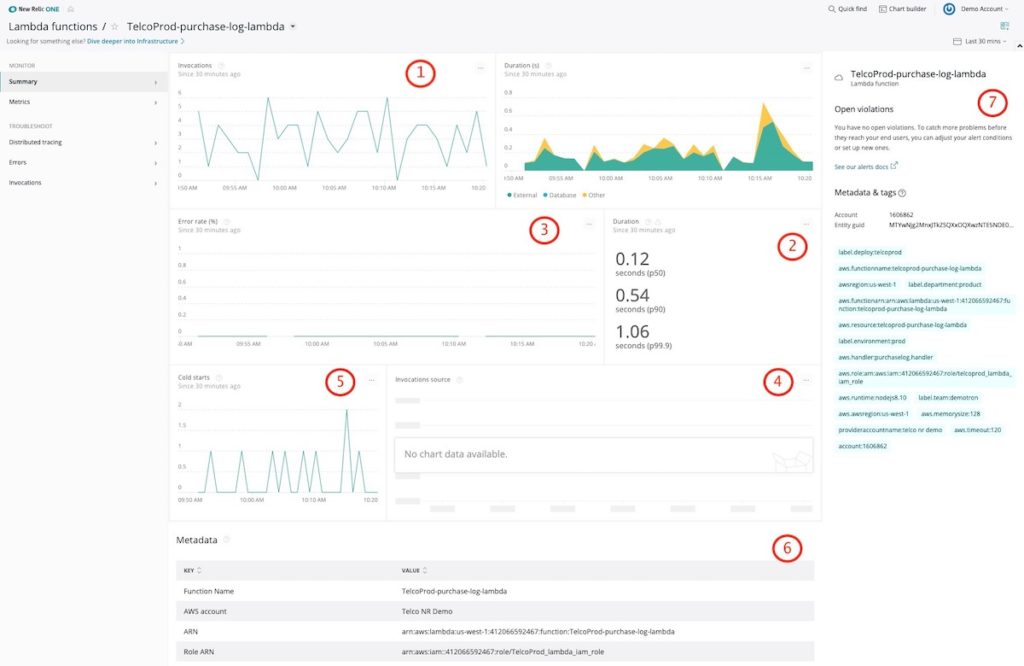Viewport: 1024px width, 666px height.
Task: Click the aws.memorysize:128 tag
Action: (x=950, y=414)
